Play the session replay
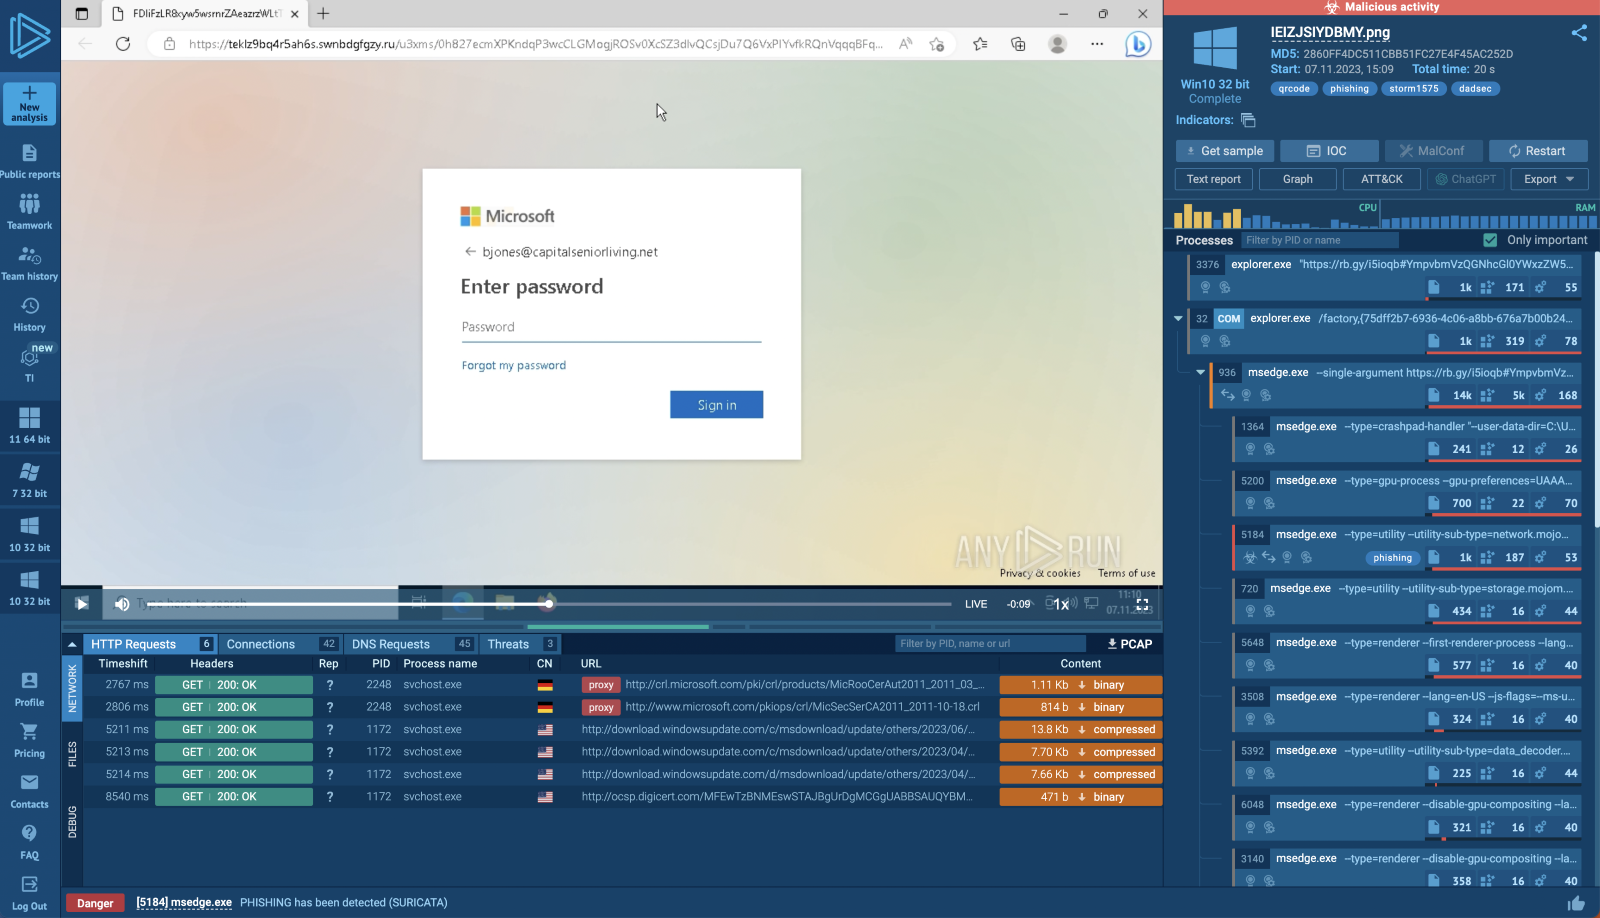The image size is (1600, 918). click(x=82, y=604)
